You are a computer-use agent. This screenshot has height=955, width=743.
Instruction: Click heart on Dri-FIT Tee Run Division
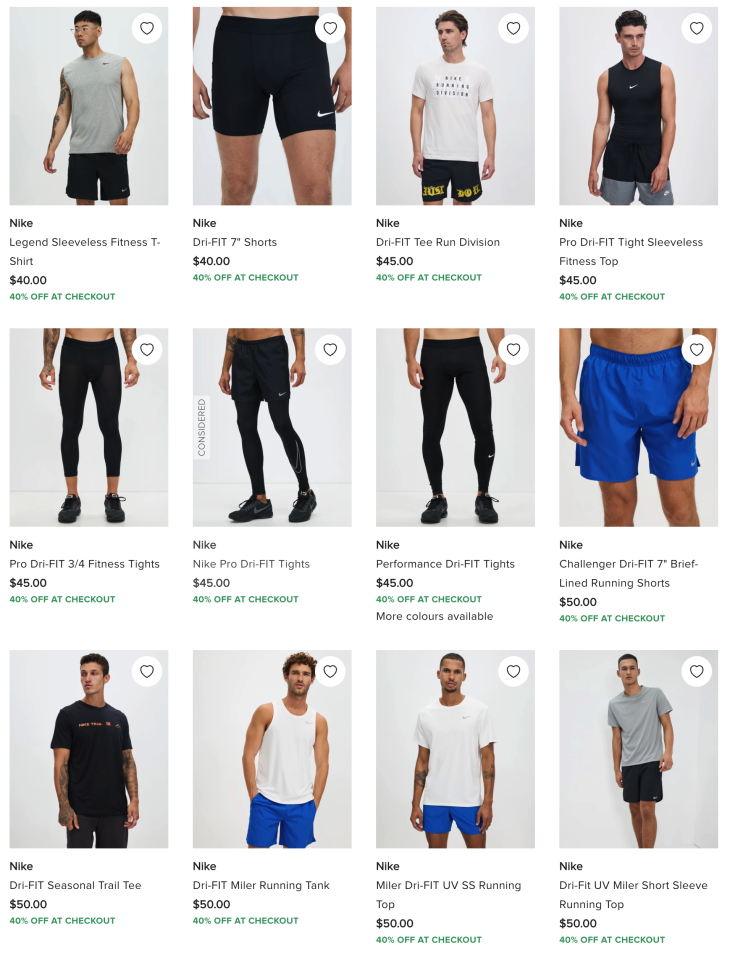(x=513, y=28)
